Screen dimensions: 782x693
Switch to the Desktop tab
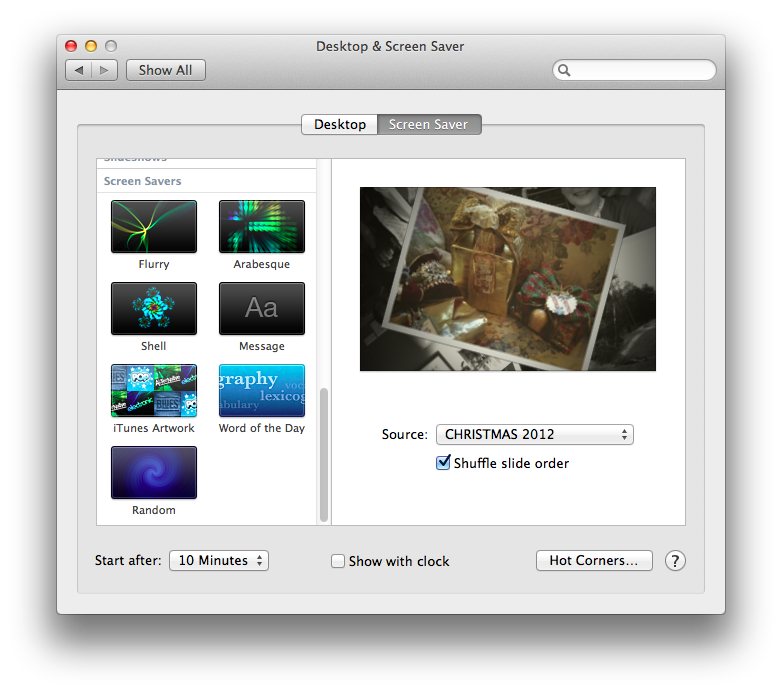click(340, 124)
